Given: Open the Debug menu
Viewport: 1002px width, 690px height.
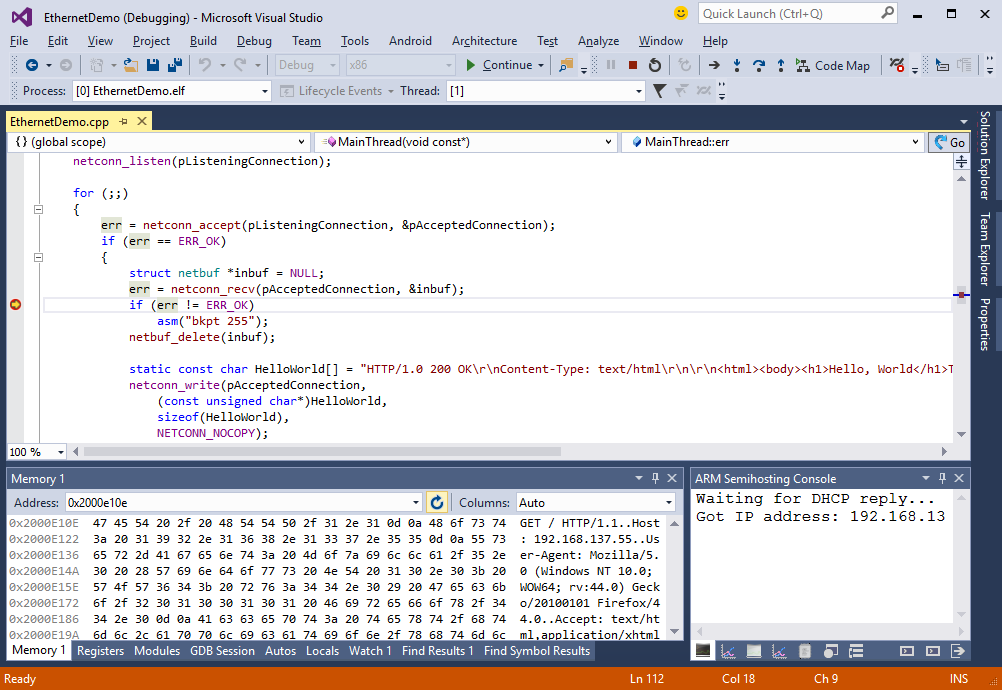Looking at the screenshot, I should pyautogui.click(x=254, y=41).
